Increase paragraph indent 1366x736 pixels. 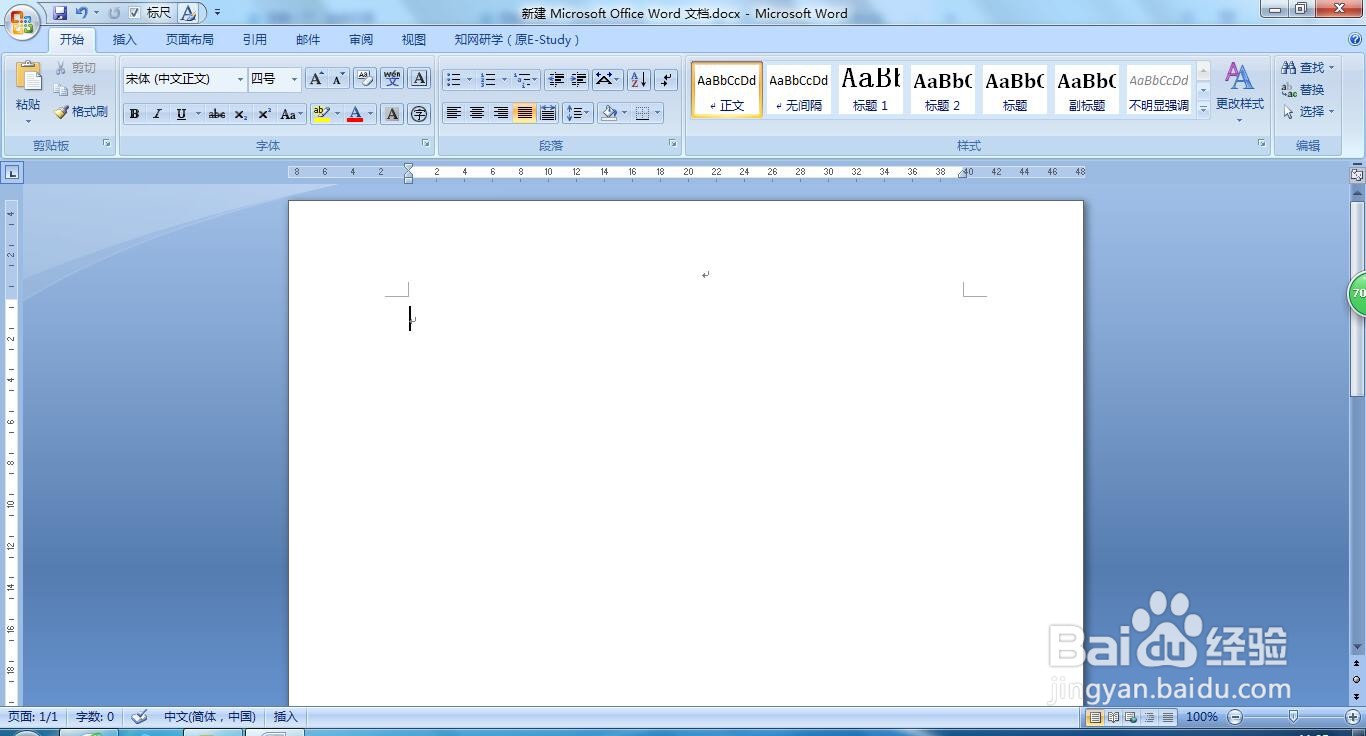coord(578,79)
